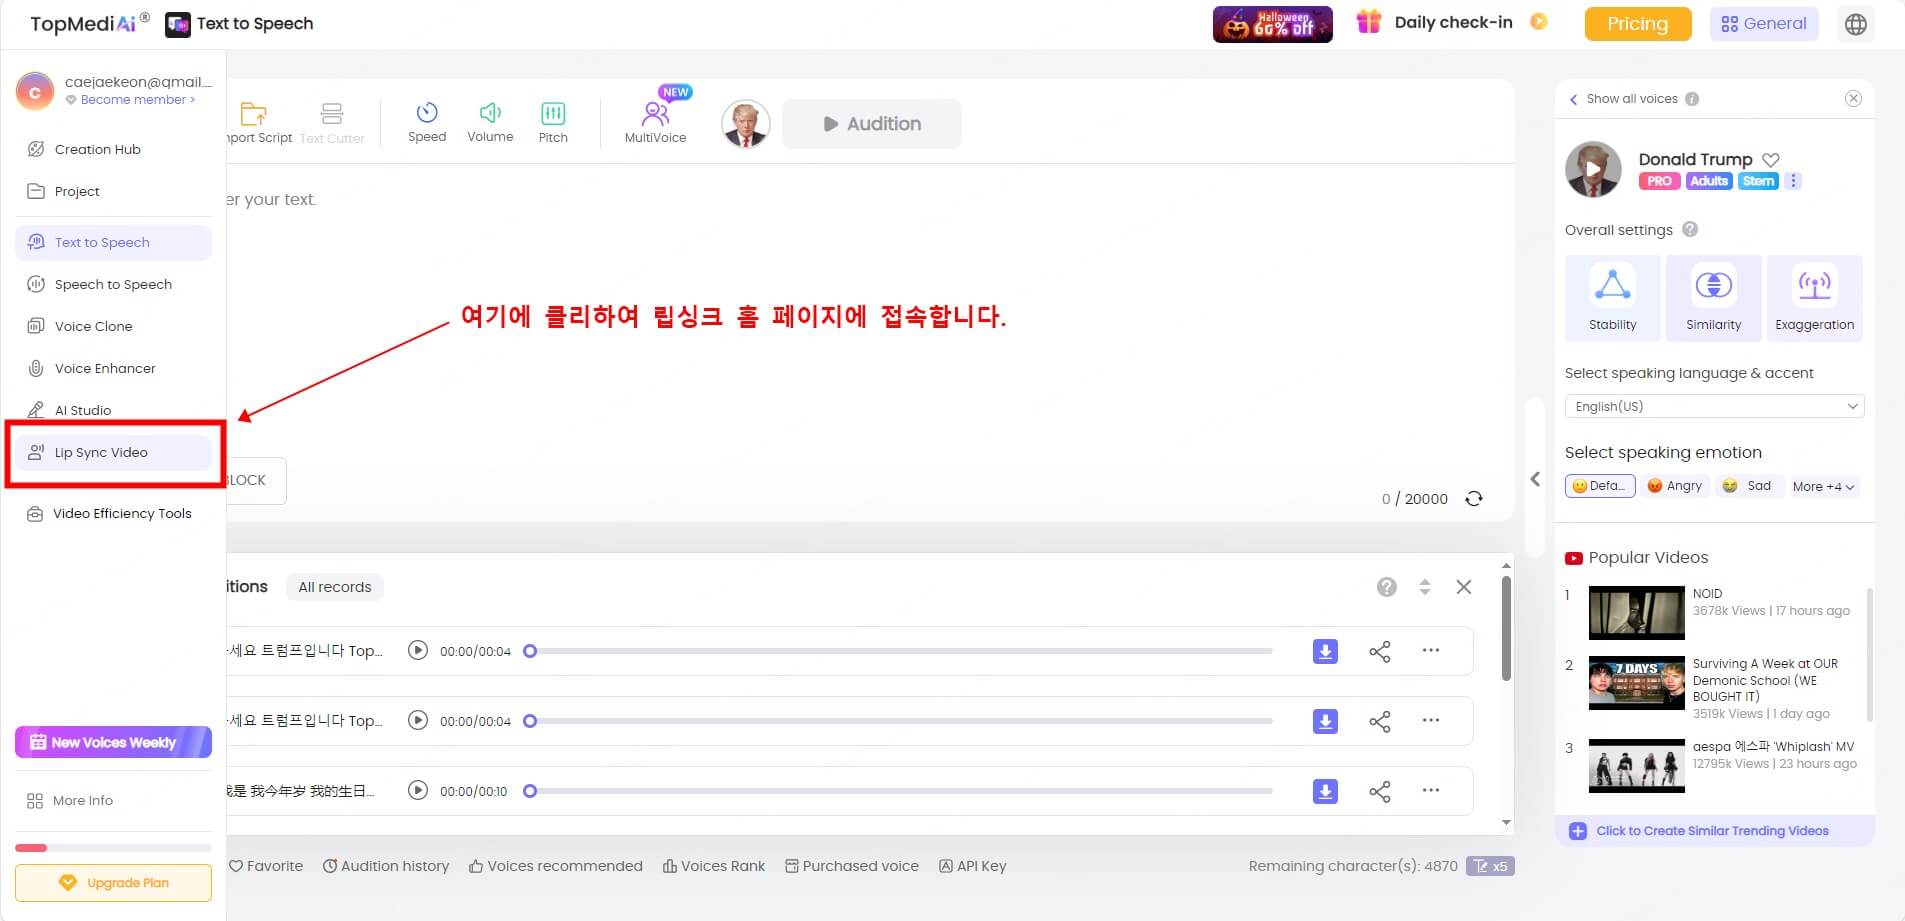Play the second 00:00/00:04 recording
Viewport: 1905px width, 921px height.
click(x=418, y=720)
